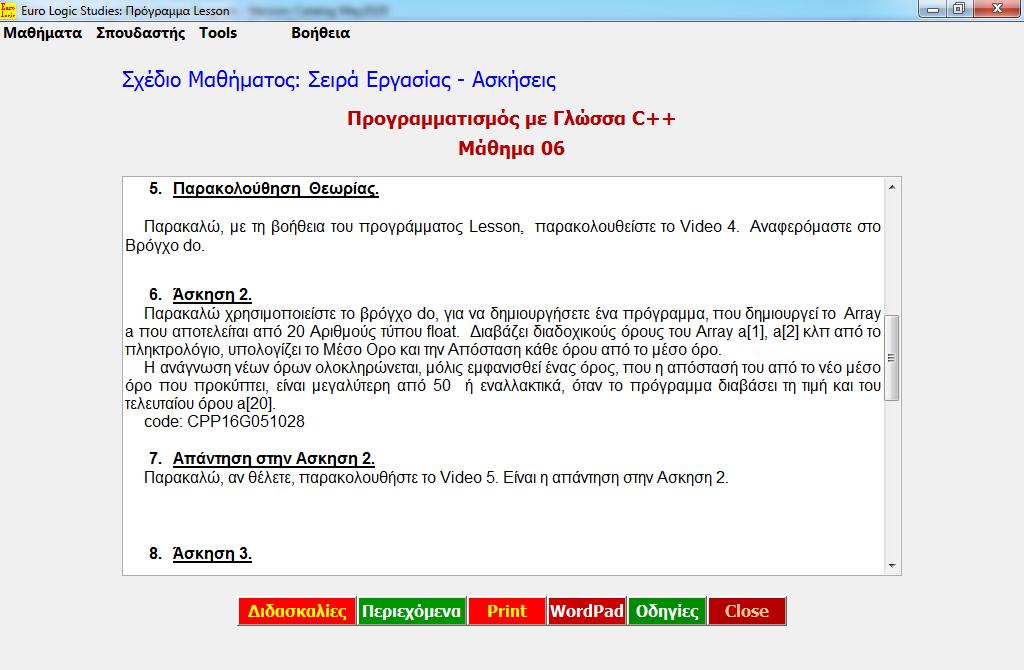Click the title 'Προγραμματισμός με Γλώσσα C++'

(511, 118)
